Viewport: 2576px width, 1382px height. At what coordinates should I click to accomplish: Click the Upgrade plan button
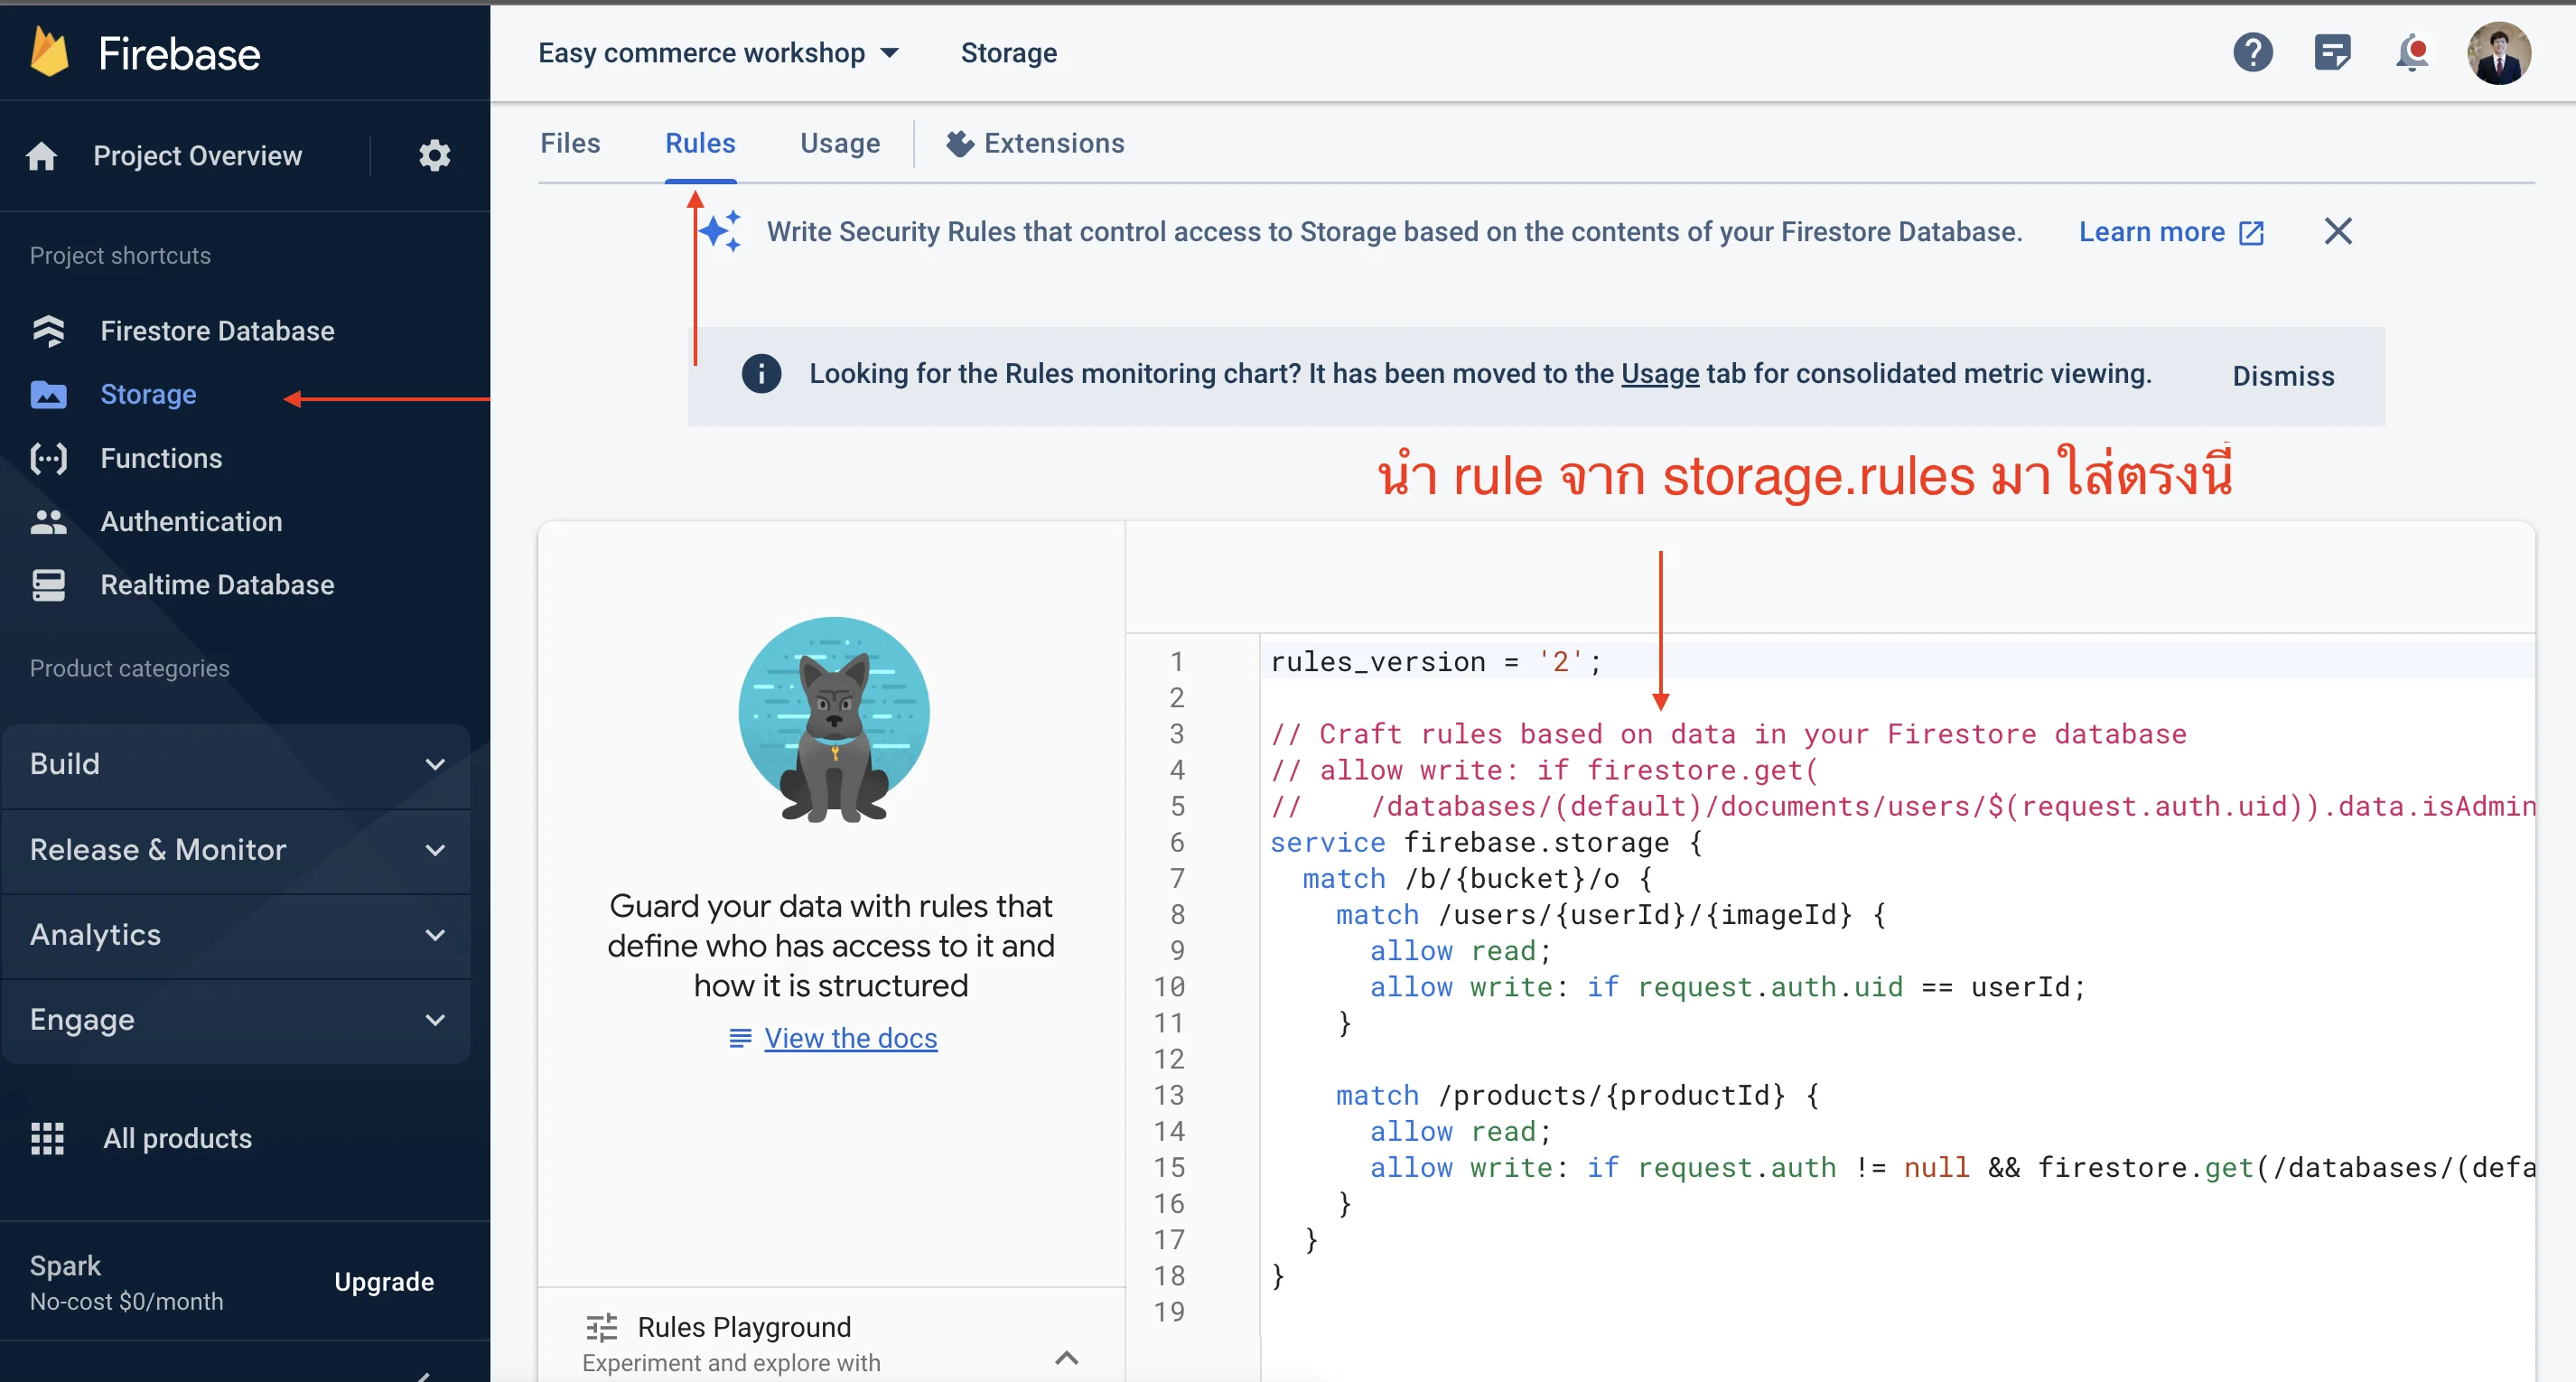tap(384, 1282)
